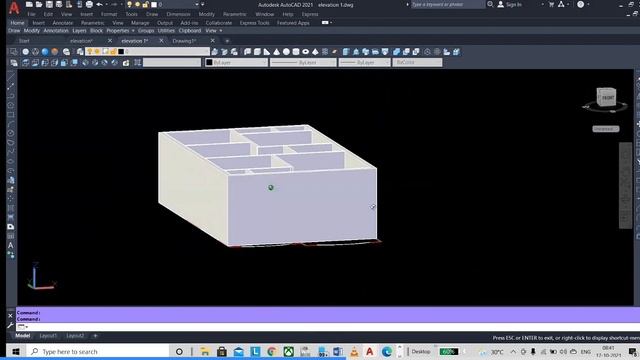Click the Unnamed WCS button under ViewCube
This screenshot has height=360, width=640.
[x=606, y=129]
